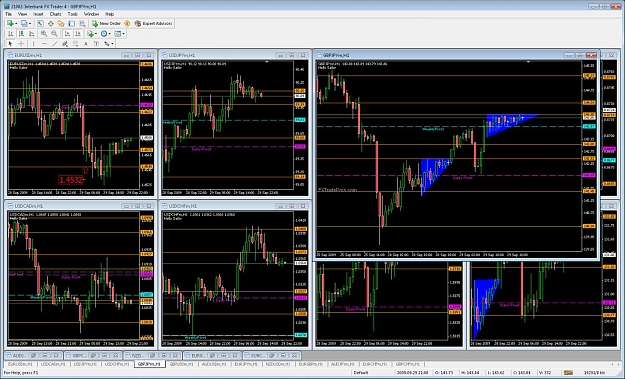Zoom out on the chart
625x379 pixels.
click(x=54, y=33)
